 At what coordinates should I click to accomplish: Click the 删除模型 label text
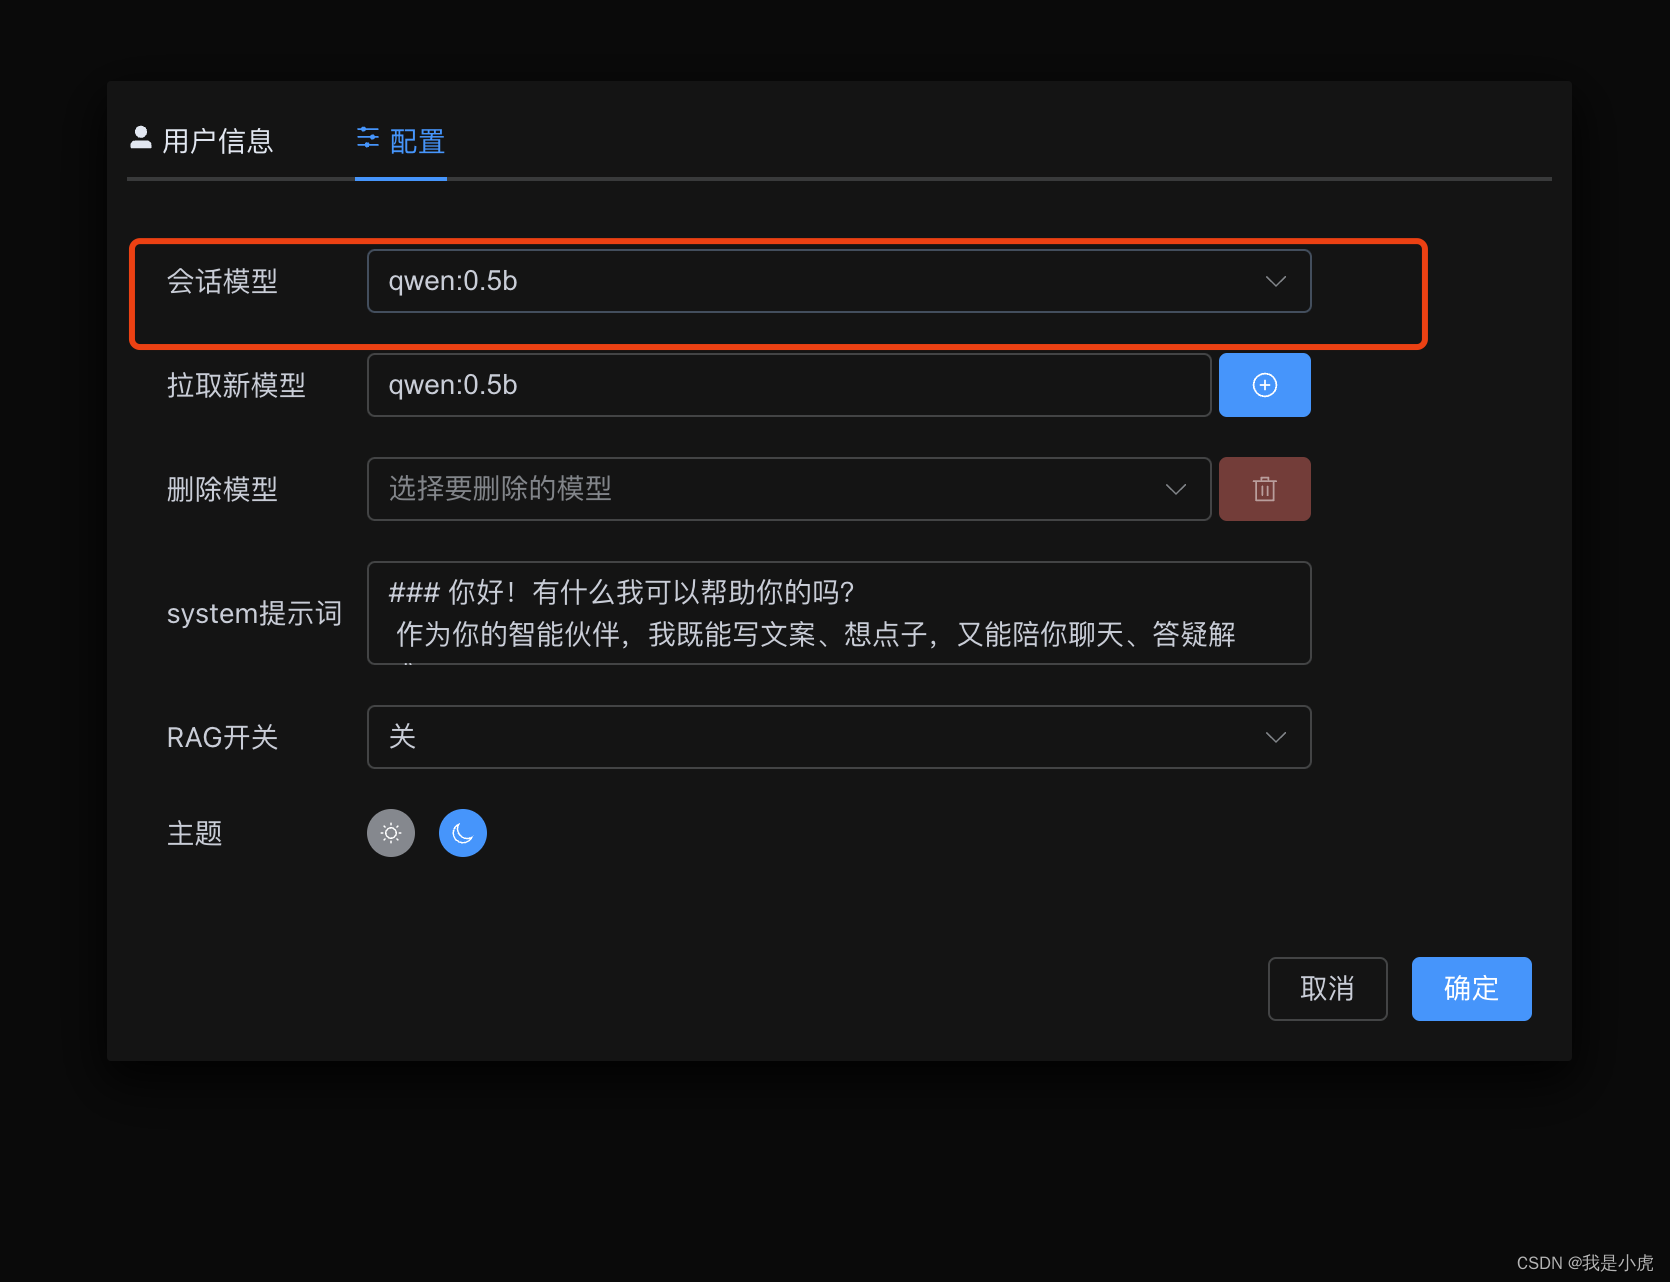[222, 489]
